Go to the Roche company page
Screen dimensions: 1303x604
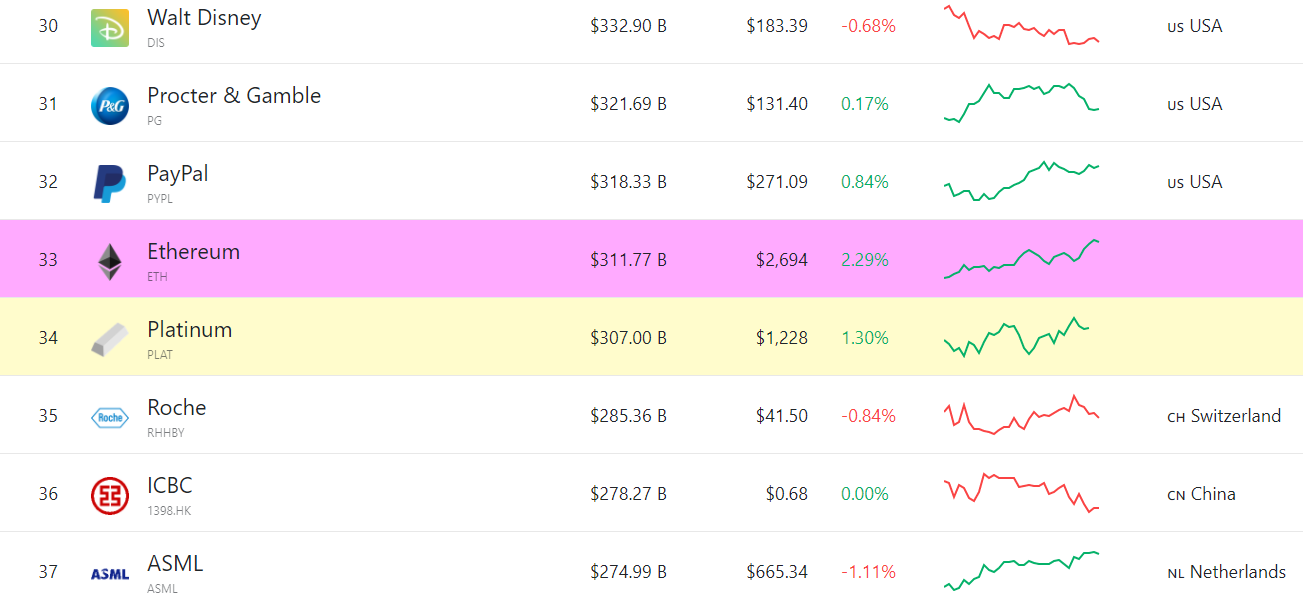(x=176, y=408)
